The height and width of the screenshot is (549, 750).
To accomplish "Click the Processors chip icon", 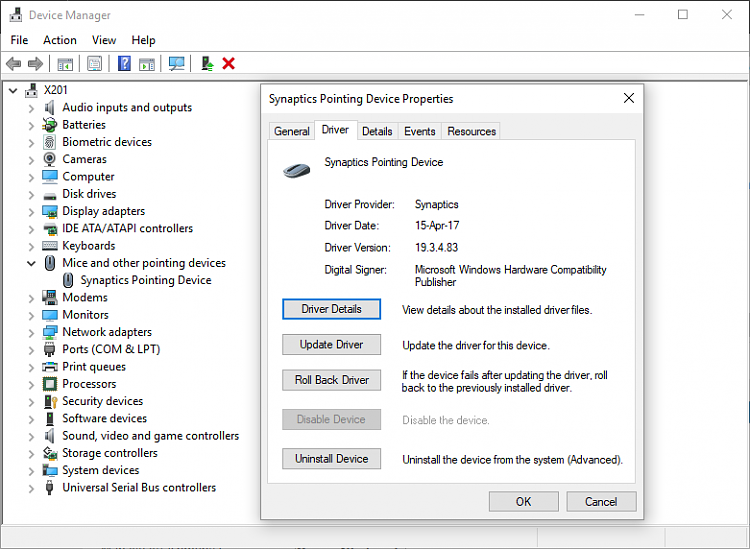I will 49,384.
